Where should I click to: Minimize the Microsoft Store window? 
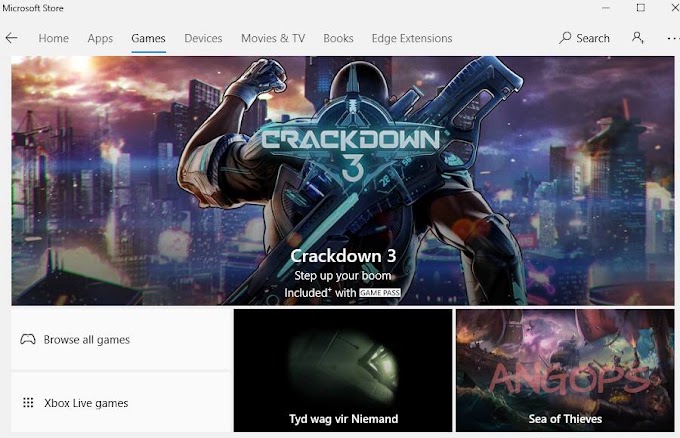click(606, 8)
